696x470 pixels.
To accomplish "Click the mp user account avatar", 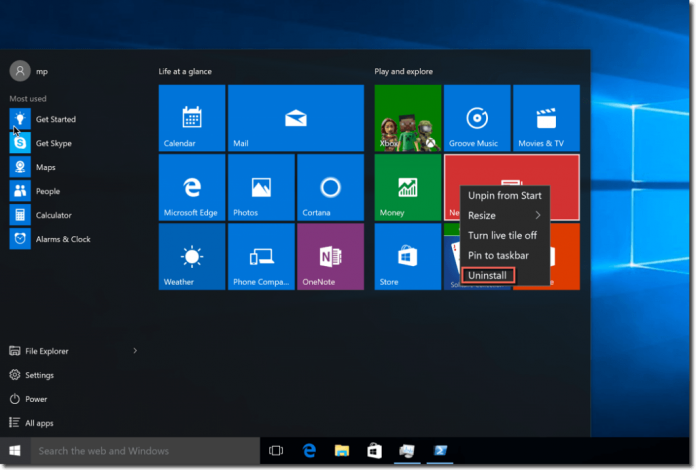I will pyautogui.click(x=20, y=71).
